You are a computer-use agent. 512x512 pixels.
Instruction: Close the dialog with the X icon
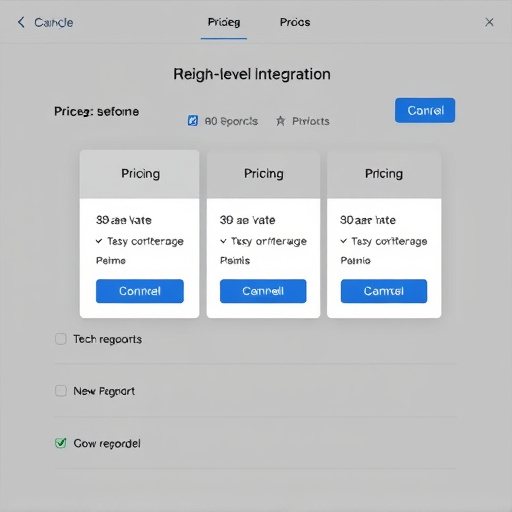coord(489,22)
